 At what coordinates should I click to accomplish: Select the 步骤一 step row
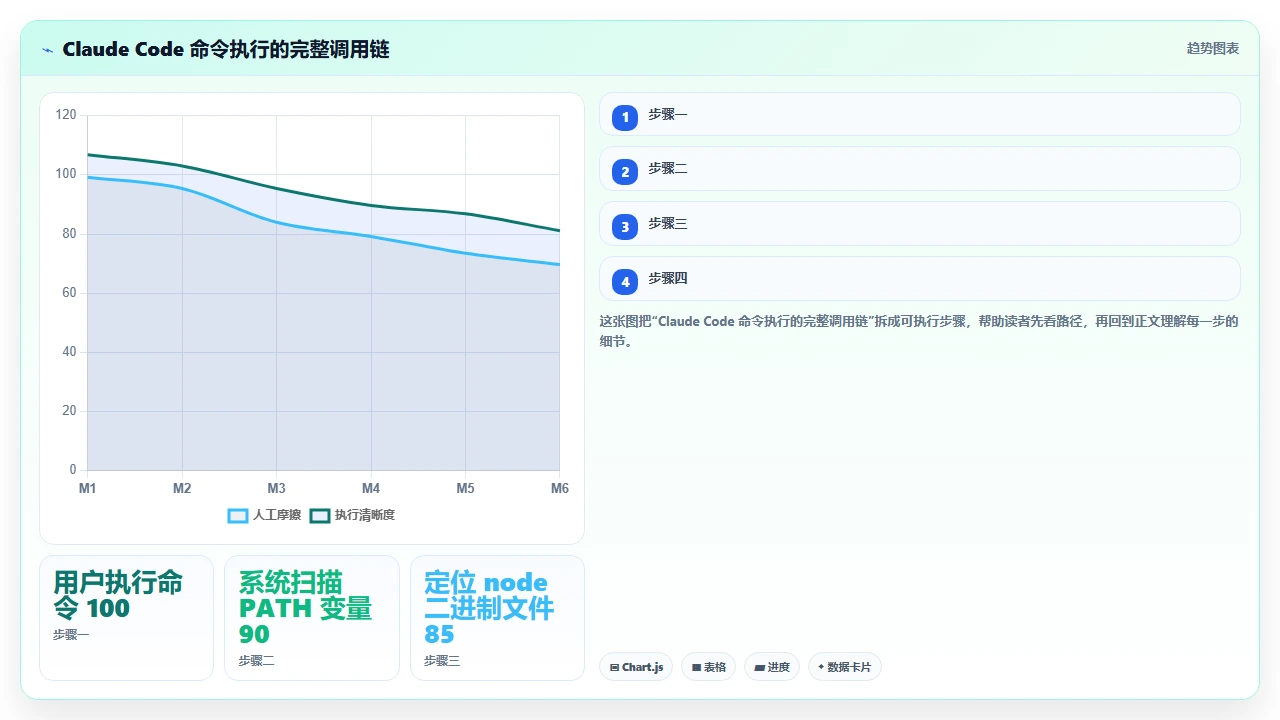(x=919, y=114)
